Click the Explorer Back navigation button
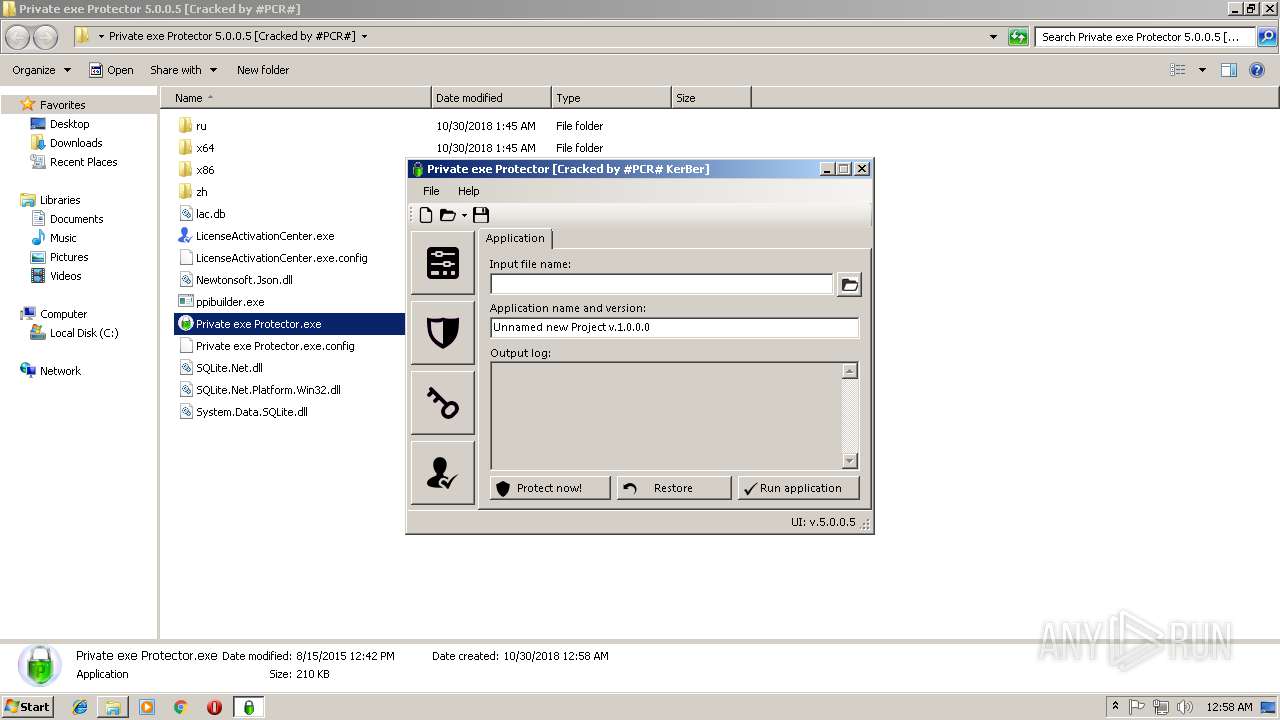This screenshot has width=1280, height=720. coord(18,37)
